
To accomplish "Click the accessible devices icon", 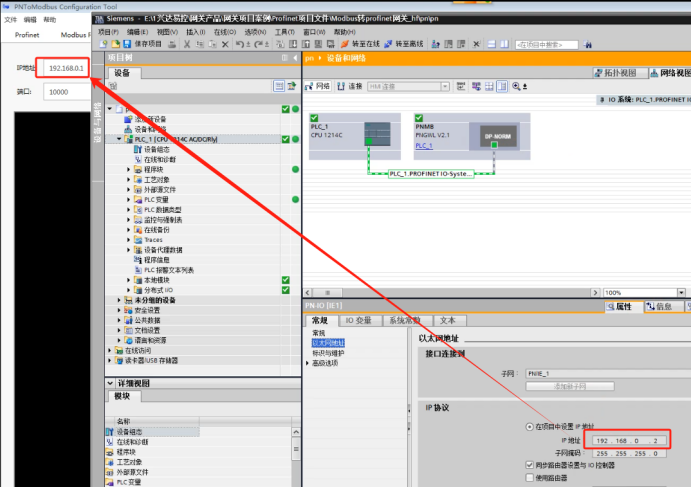I will tap(436, 44).
